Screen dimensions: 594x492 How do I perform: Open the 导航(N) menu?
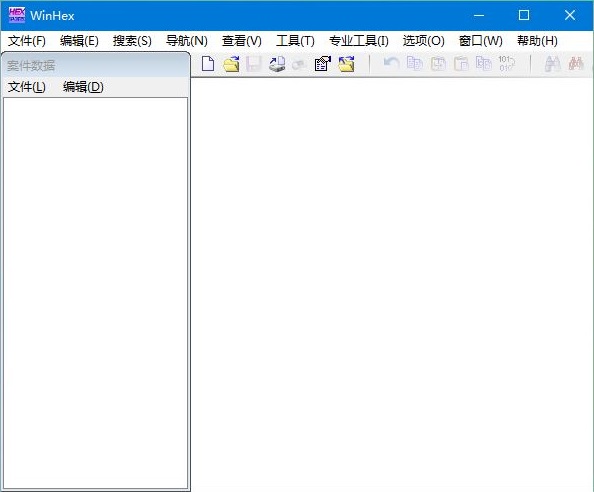[x=187, y=41]
